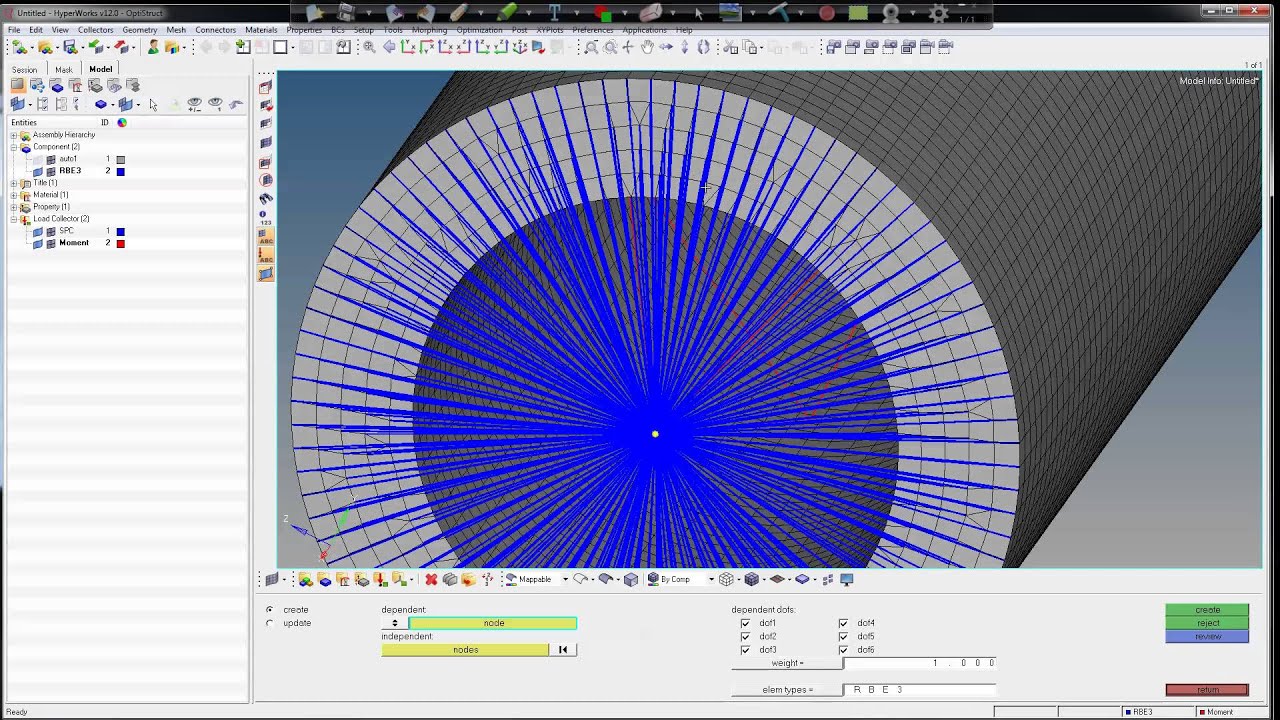Toggle the dependent node selector switch

pyautogui.click(x=395, y=623)
